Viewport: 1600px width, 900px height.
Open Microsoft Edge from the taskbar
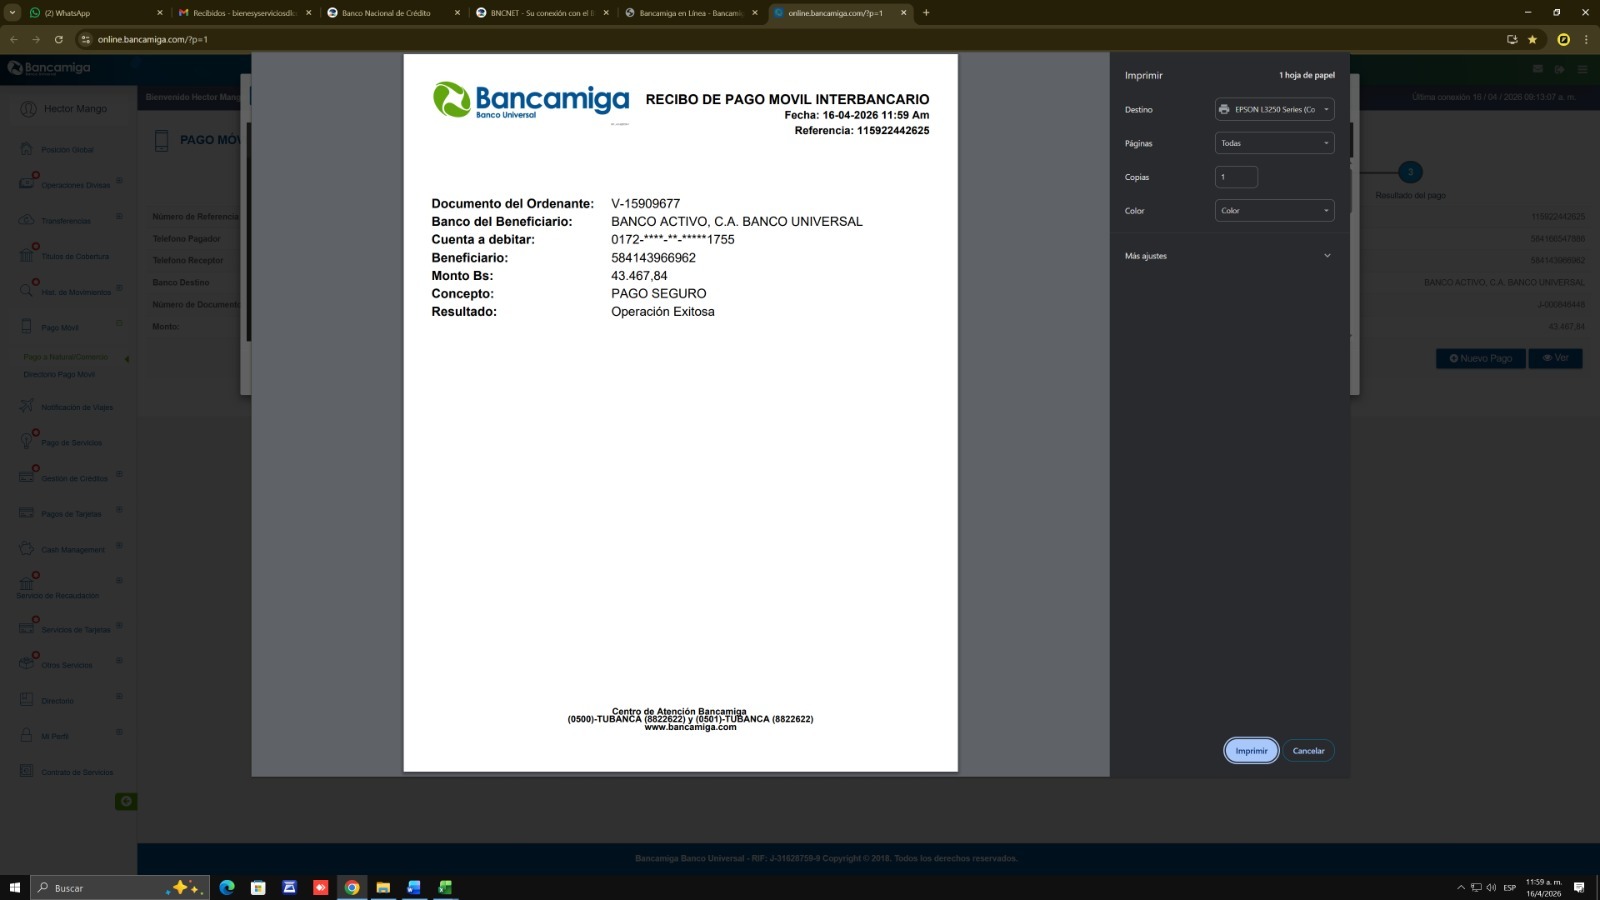click(227, 887)
